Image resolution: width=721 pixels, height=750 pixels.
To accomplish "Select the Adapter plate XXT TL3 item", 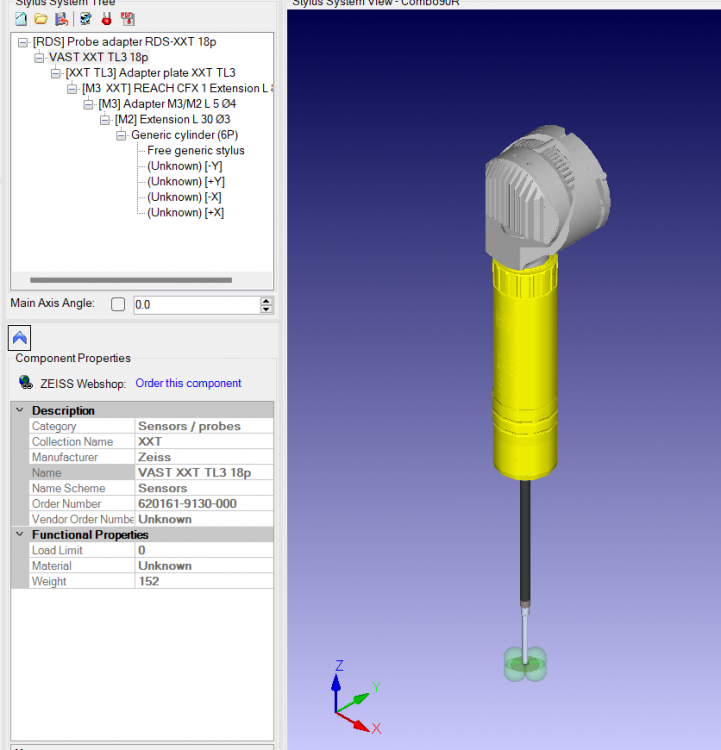I will pos(150,74).
